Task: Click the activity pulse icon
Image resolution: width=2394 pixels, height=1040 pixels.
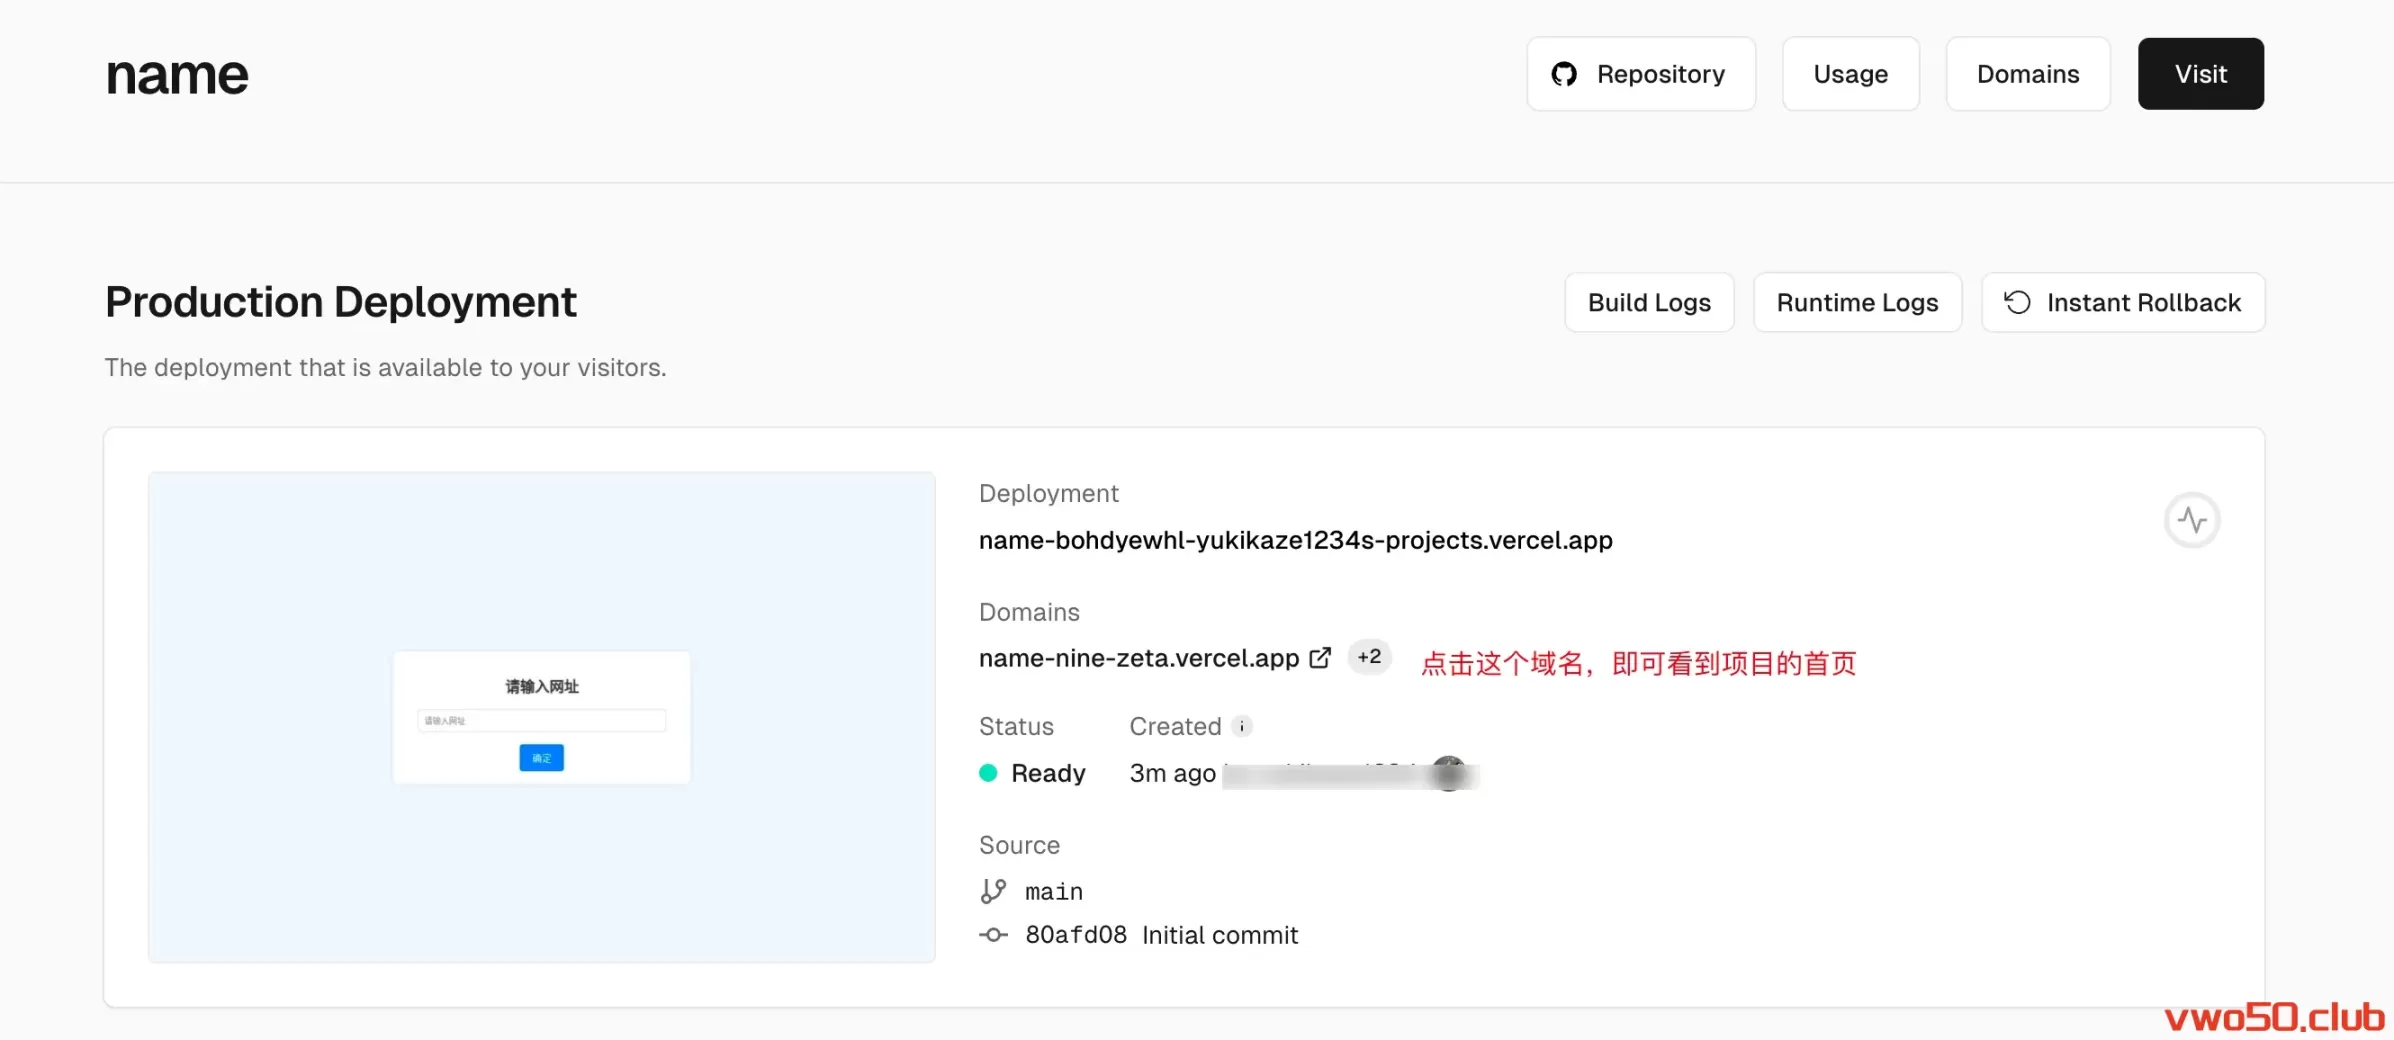Action: point(2192,520)
